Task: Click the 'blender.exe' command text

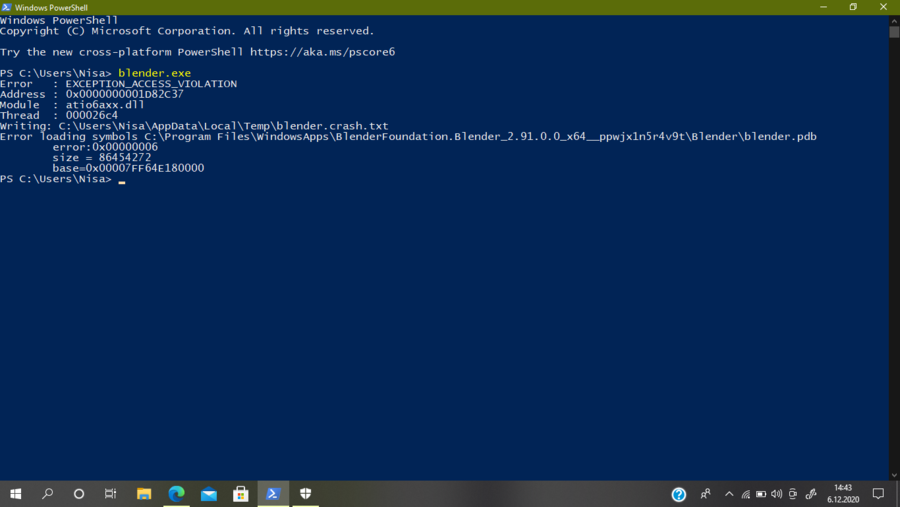Action: 154,73
